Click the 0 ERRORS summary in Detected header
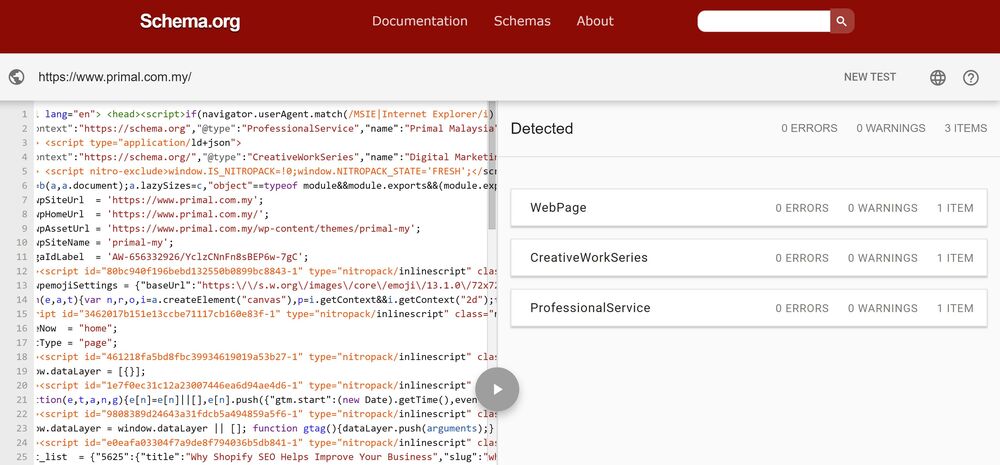 point(809,128)
